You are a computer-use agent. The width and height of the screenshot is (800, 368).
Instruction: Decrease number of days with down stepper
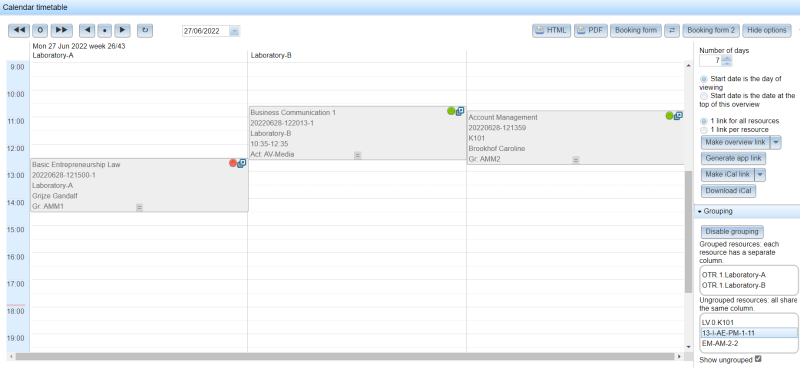tap(727, 63)
